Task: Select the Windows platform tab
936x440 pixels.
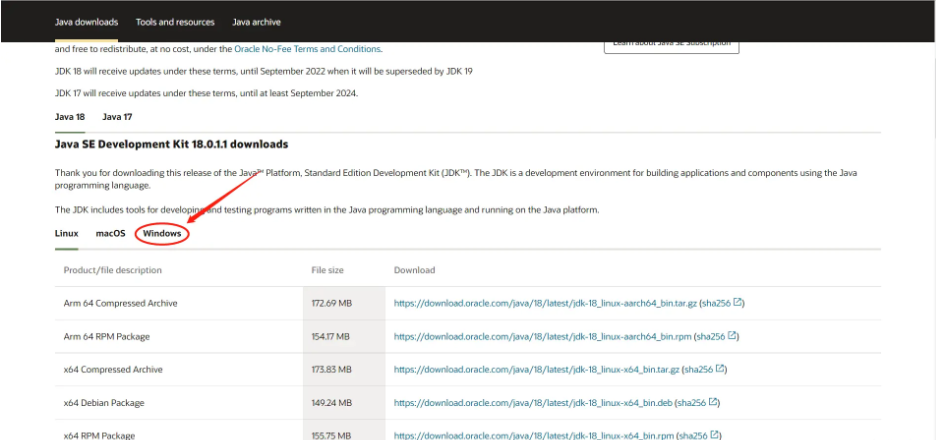Action: click(162, 233)
